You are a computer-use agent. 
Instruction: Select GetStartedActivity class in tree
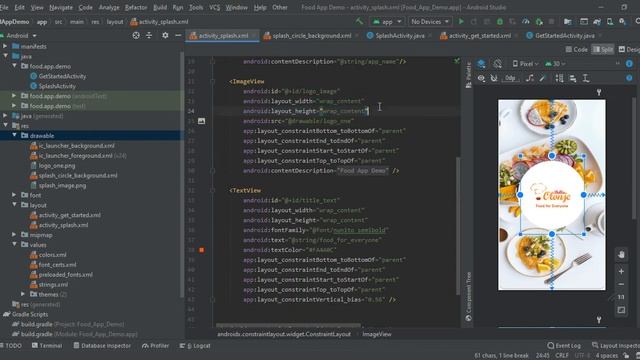click(x=62, y=76)
